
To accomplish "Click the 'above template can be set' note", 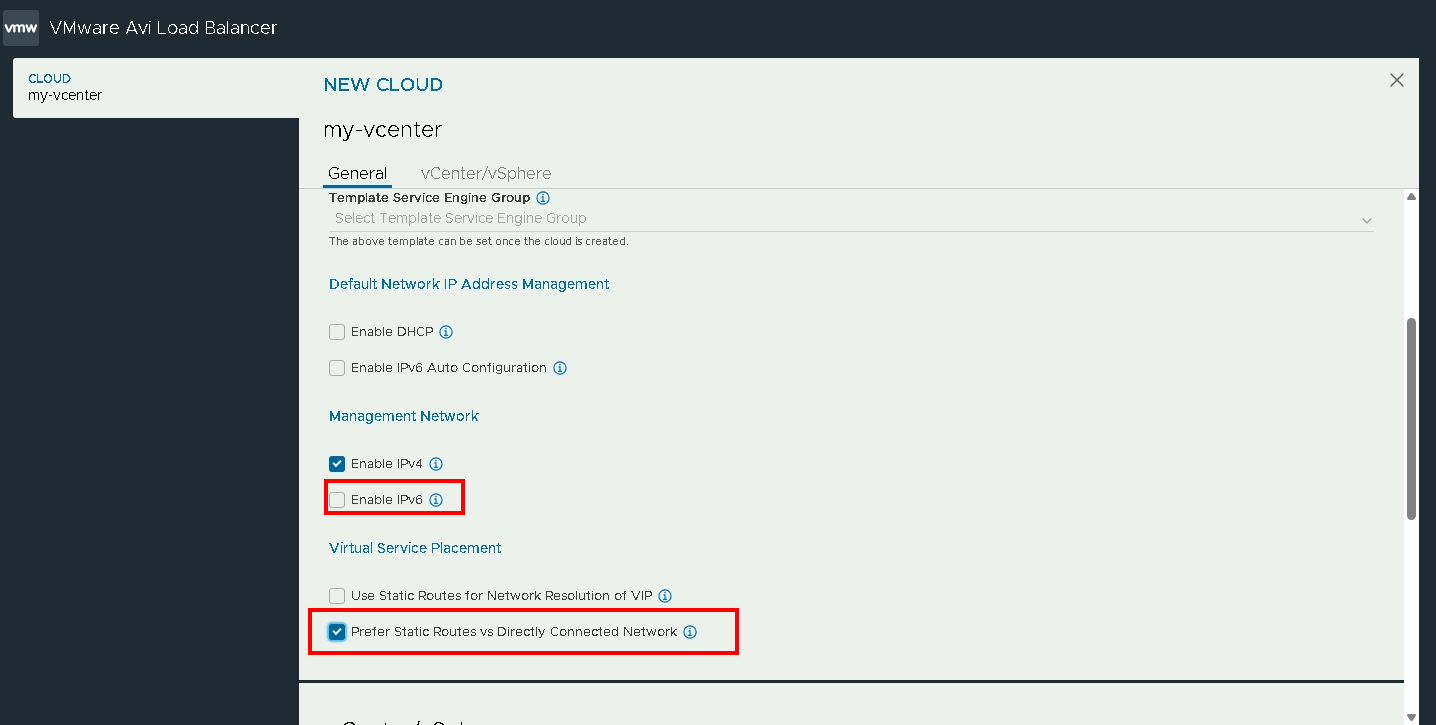I will (x=478, y=242).
